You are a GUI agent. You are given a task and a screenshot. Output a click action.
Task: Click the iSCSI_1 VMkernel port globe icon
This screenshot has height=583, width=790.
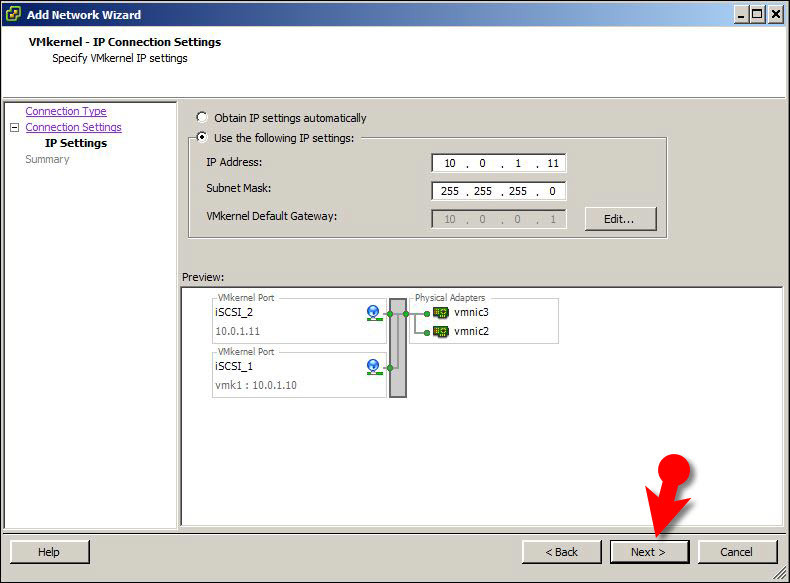coord(373,367)
